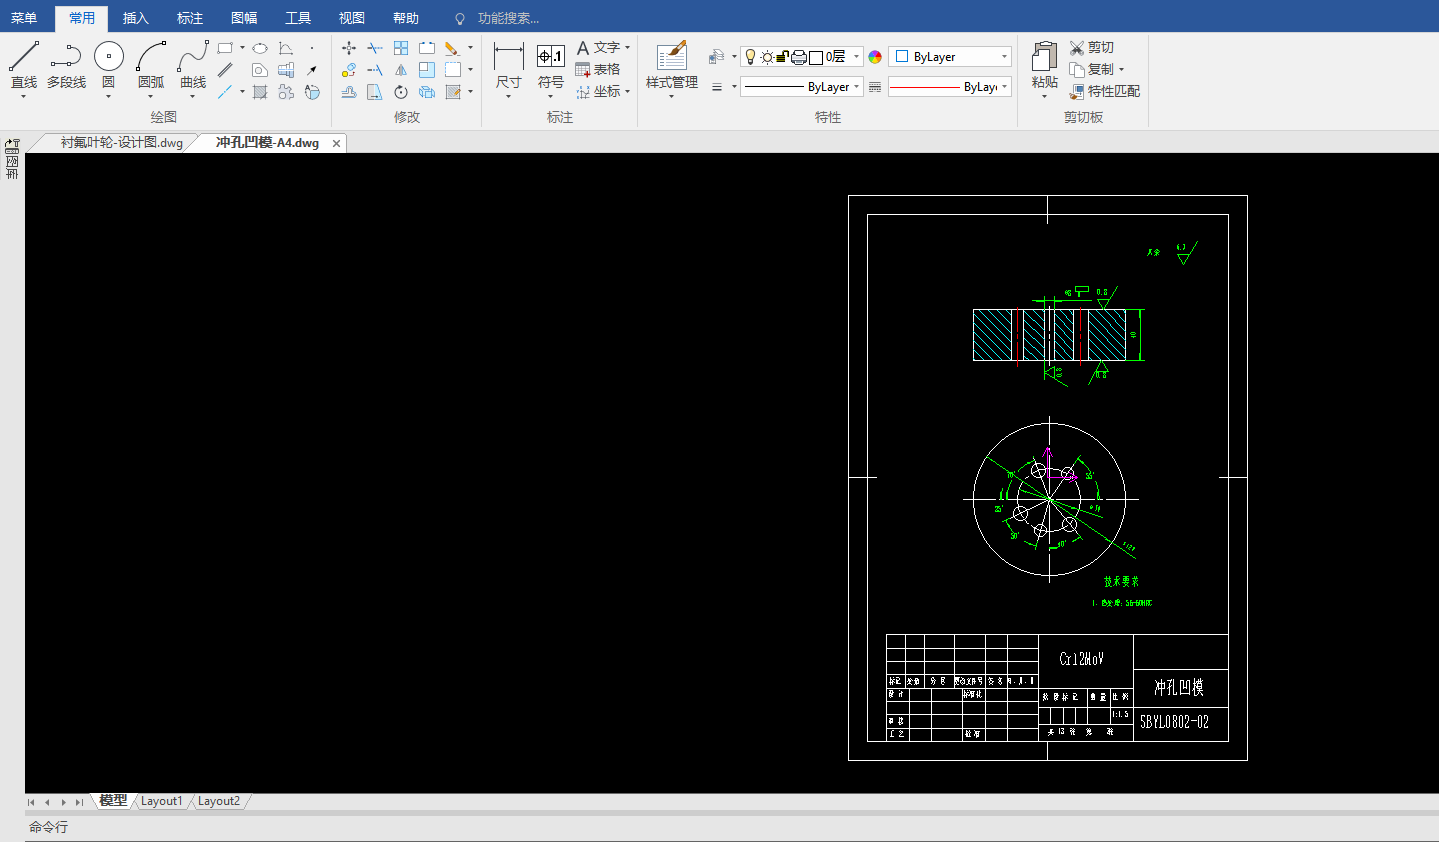This screenshot has width=1439, height=842.
Task: Select the 多段线 (Polyline) tool
Action: click(x=66, y=58)
